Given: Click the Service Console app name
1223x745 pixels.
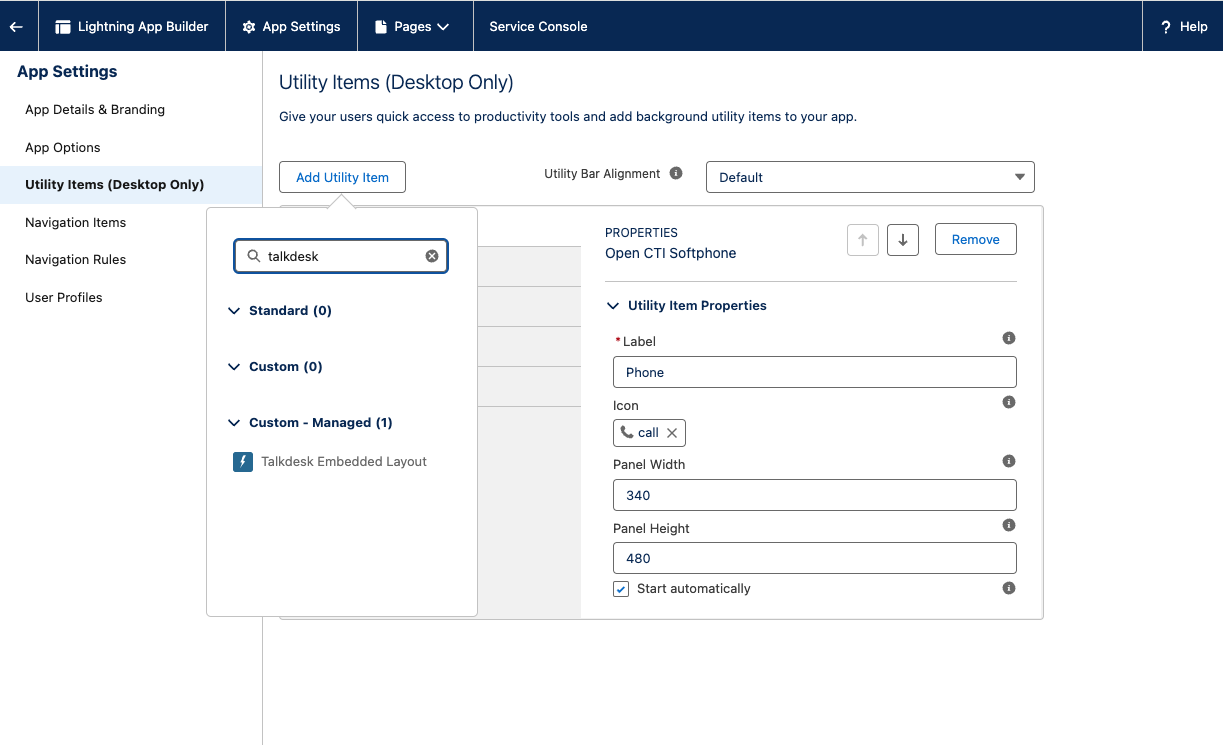Looking at the screenshot, I should 538,27.
